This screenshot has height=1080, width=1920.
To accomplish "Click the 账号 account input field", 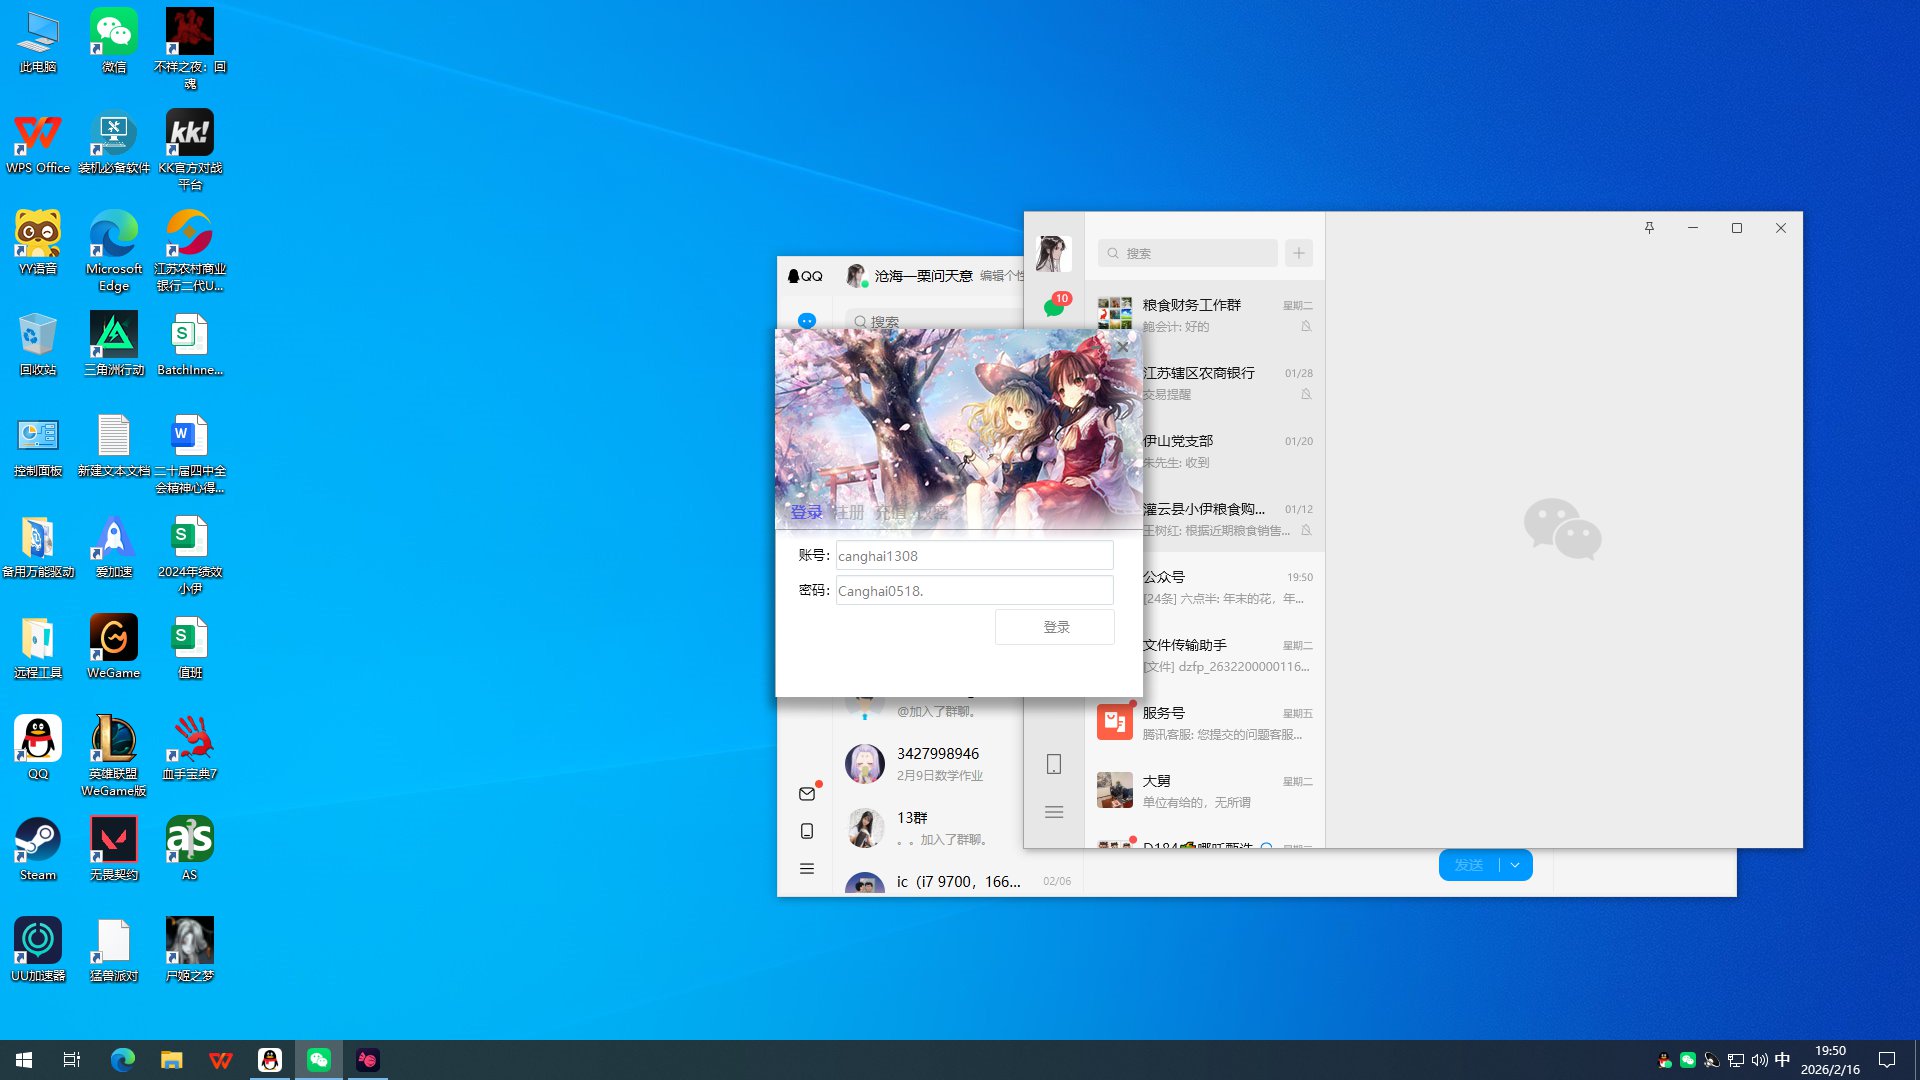I will 973,556.
